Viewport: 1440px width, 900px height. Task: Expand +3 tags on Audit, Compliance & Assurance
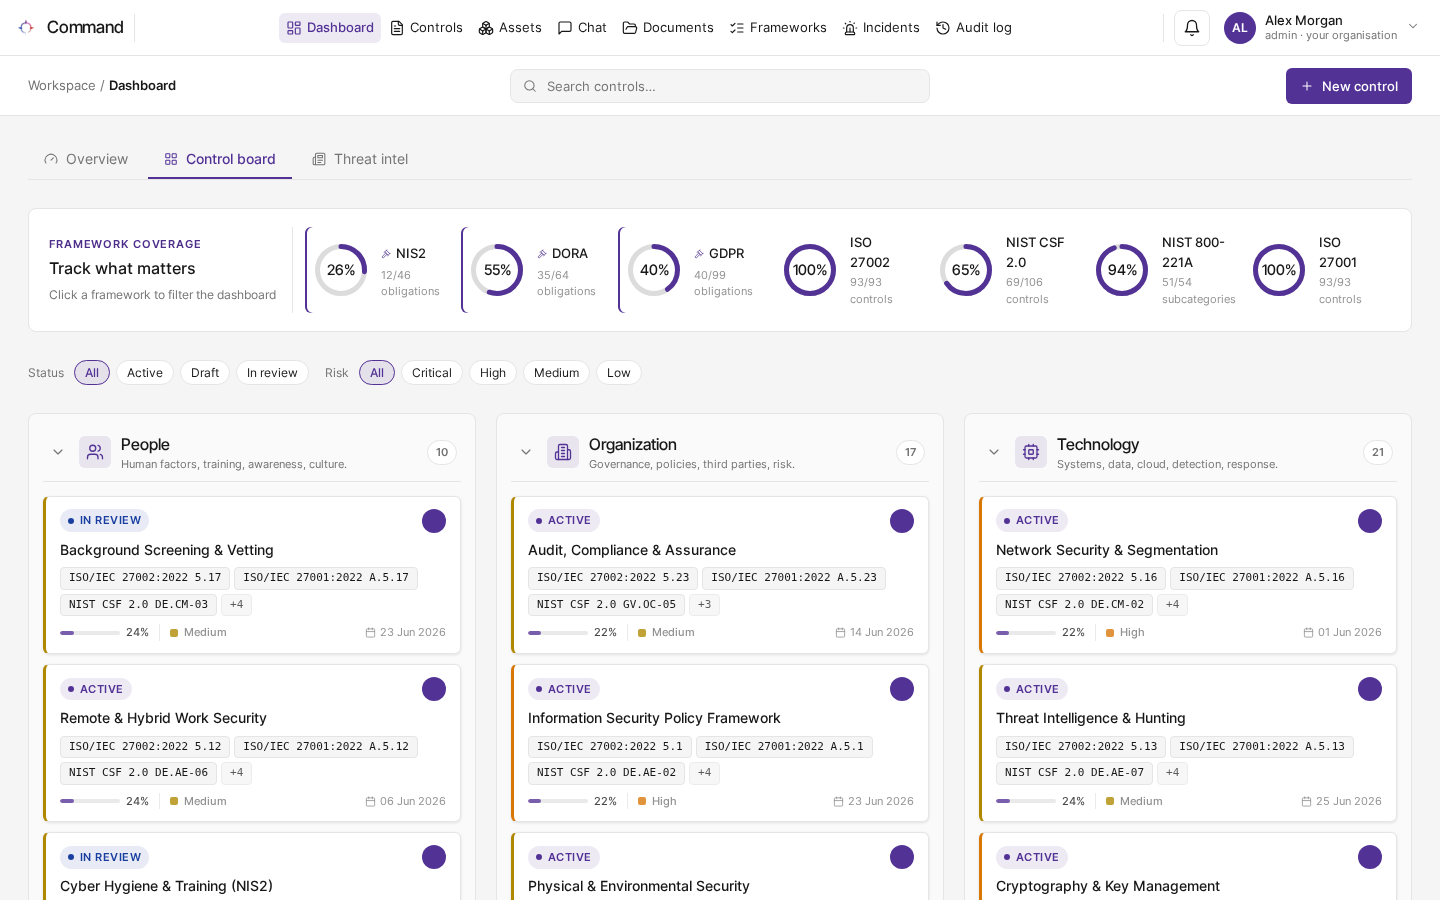705,604
